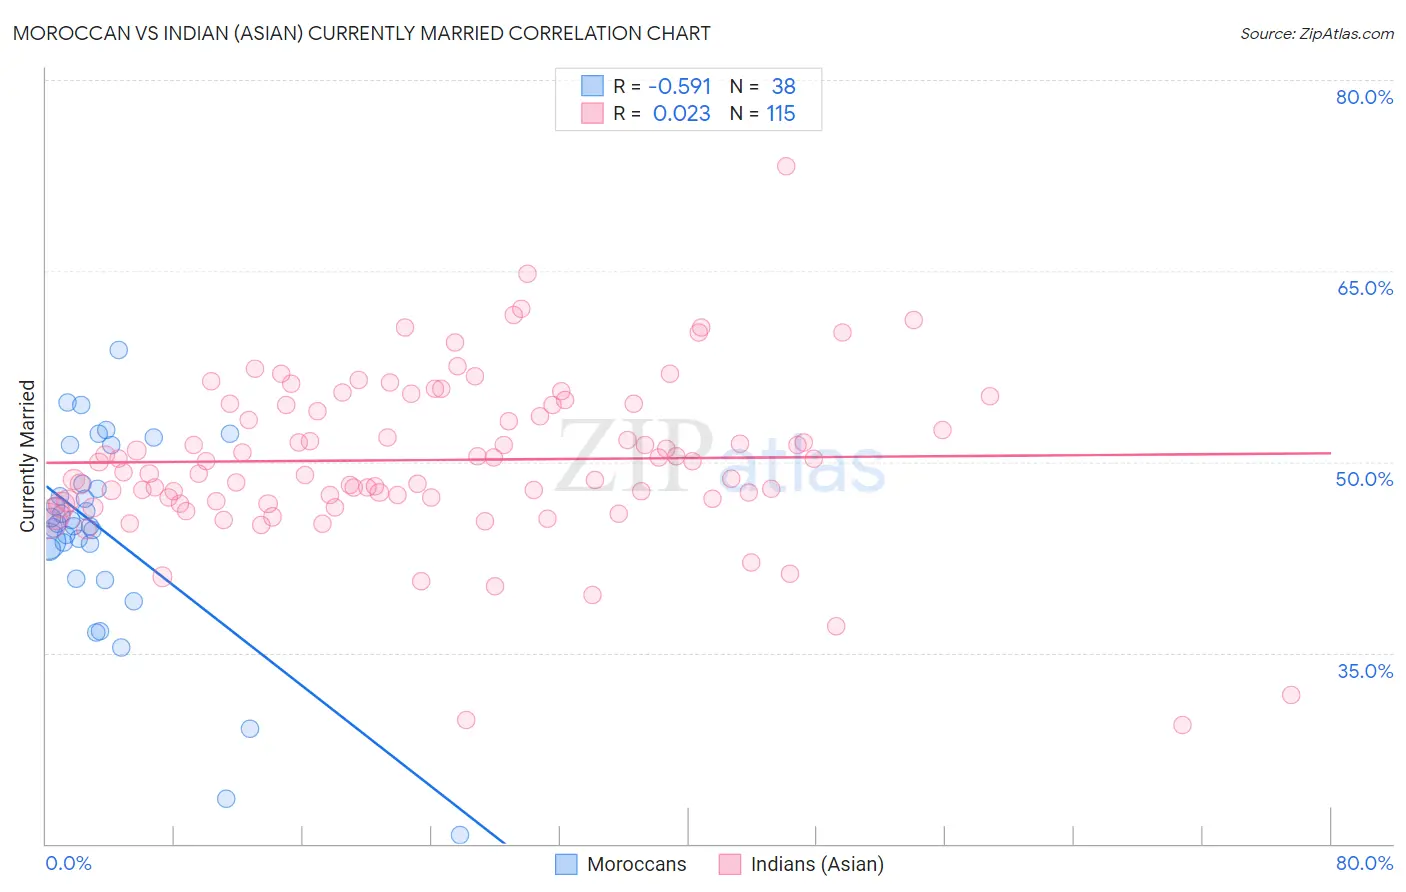This screenshot has height=892, width=1406.
Task: Click the 65.0% y-axis label
Action: click(1365, 288)
